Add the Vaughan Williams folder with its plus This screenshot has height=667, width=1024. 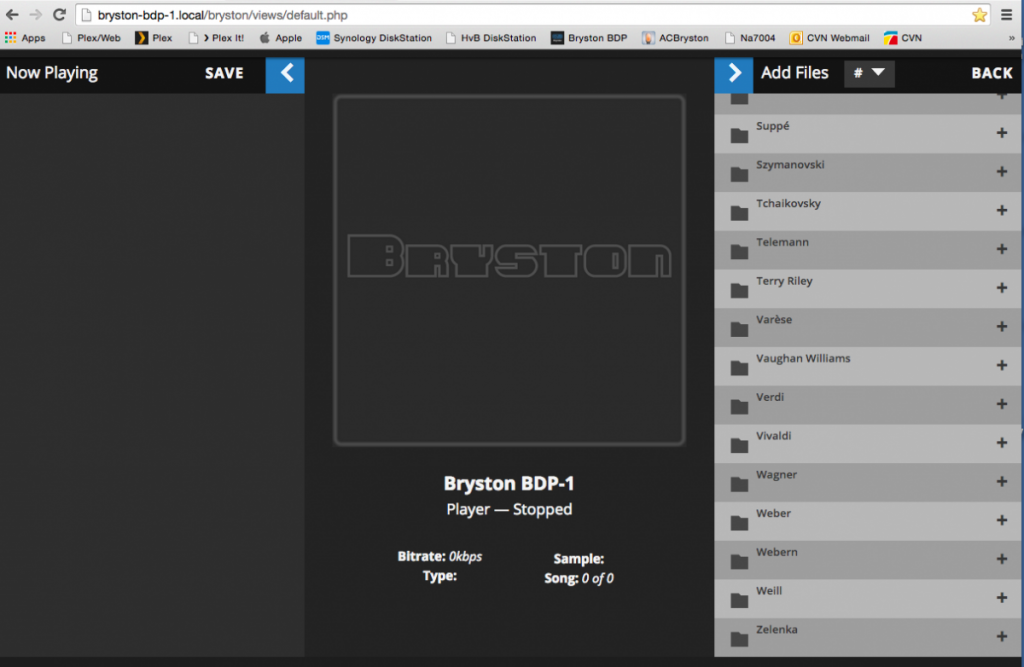pos(1002,365)
